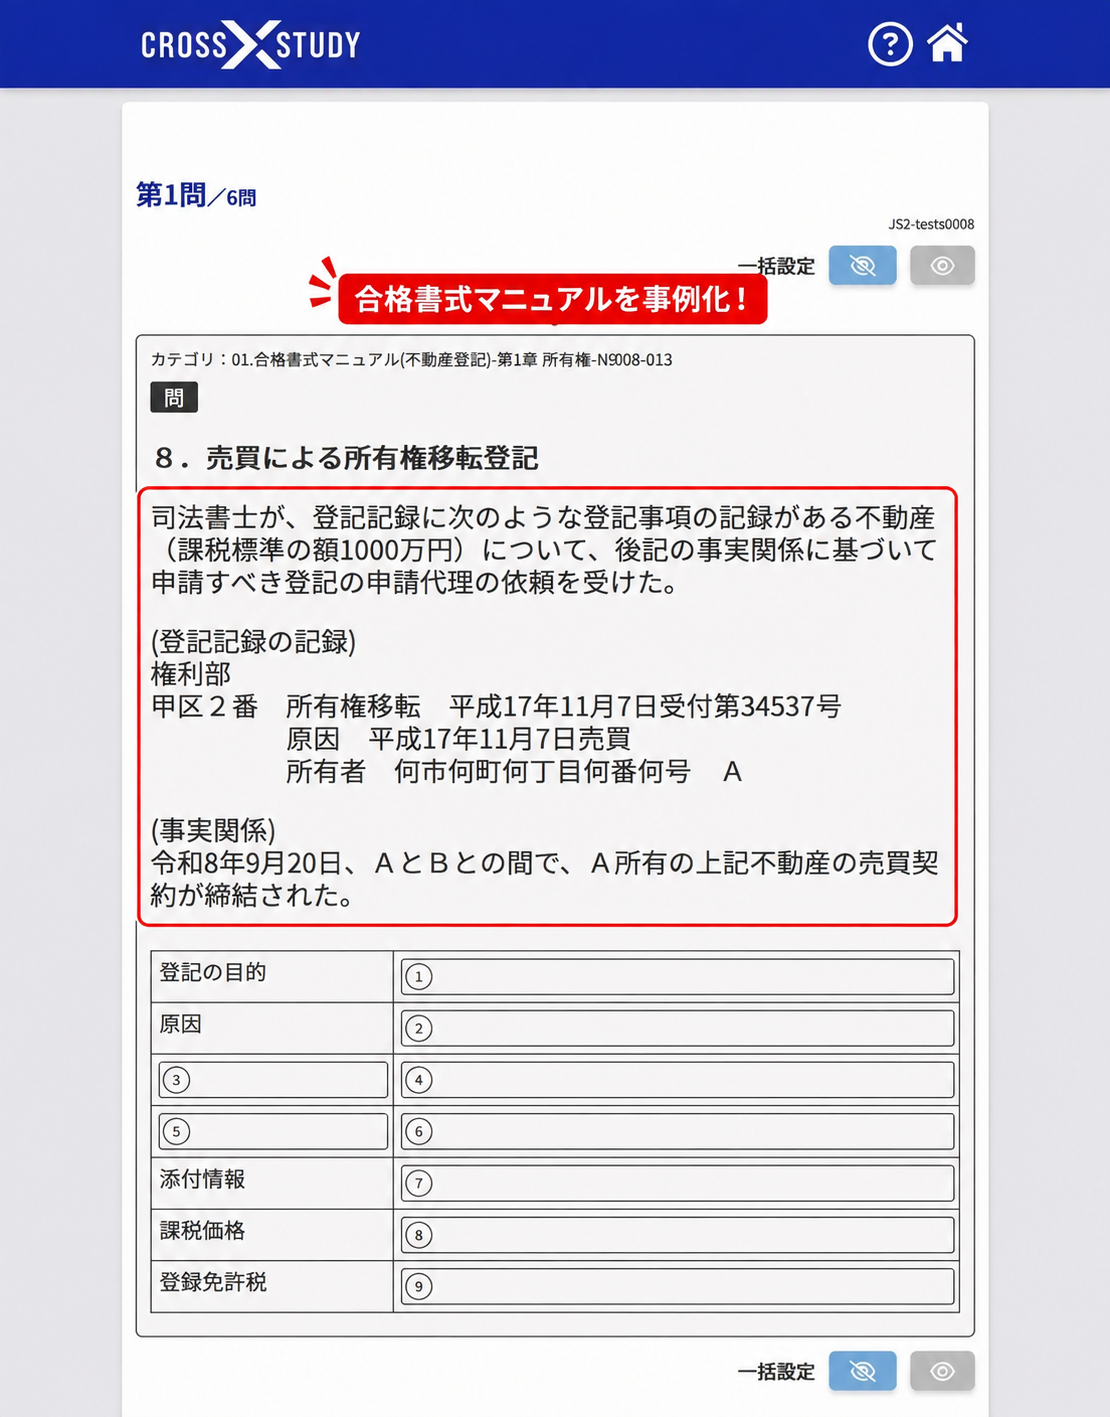This screenshot has height=1417, width=1110.
Task: Reveal answer field 9 for 登録免許税
Action: pos(677,1286)
